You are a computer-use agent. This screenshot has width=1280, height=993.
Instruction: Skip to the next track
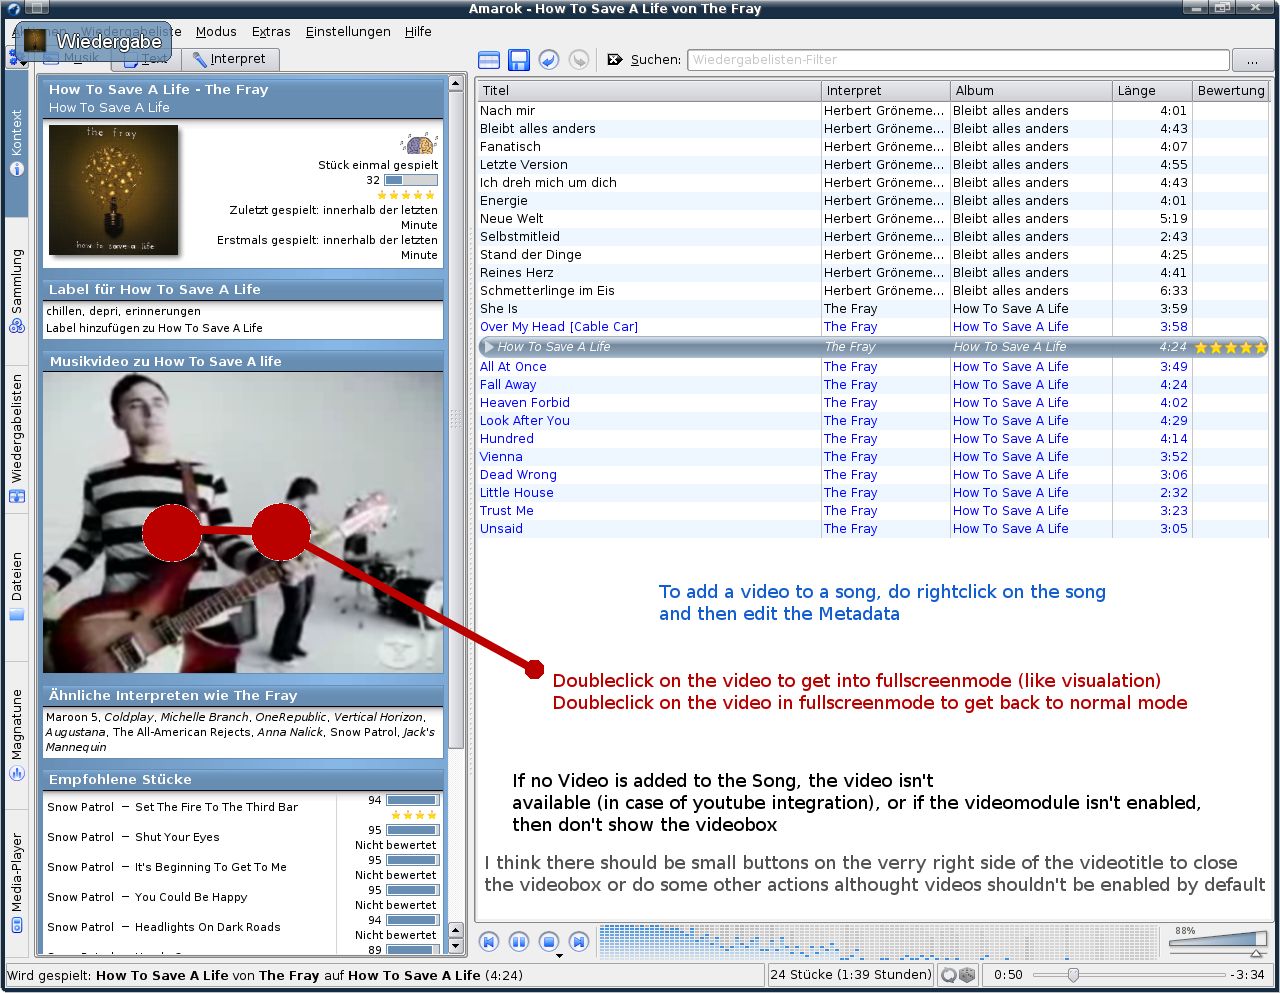(x=579, y=942)
